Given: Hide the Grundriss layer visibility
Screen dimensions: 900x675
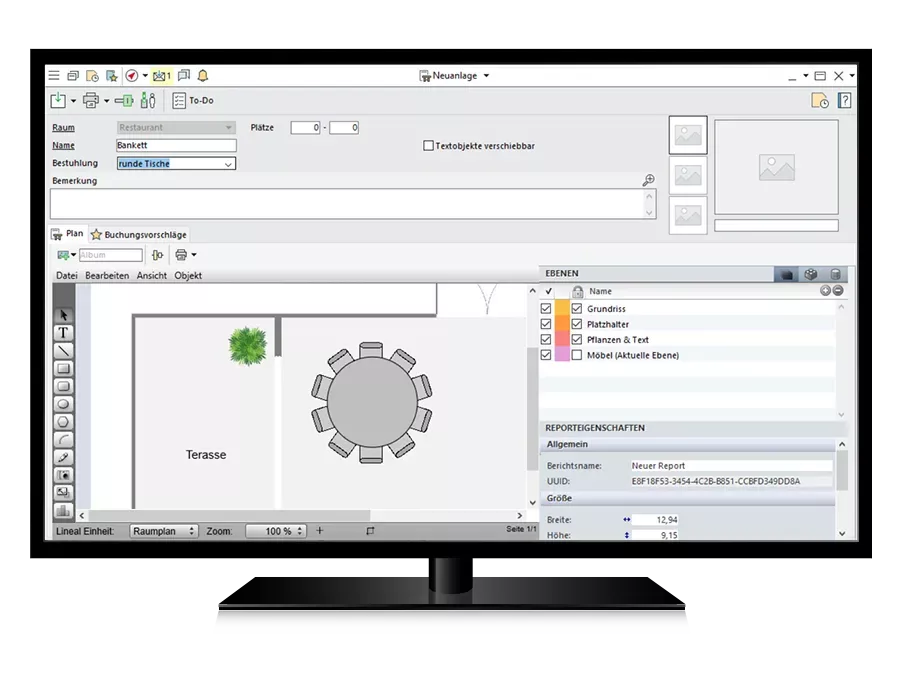Looking at the screenshot, I should (x=546, y=309).
